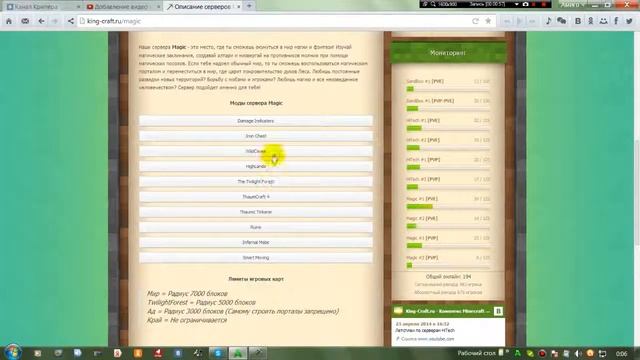Click the Рабочий стол taskbar toolbar
This screenshot has width=640, height=360.
click(476, 353)
